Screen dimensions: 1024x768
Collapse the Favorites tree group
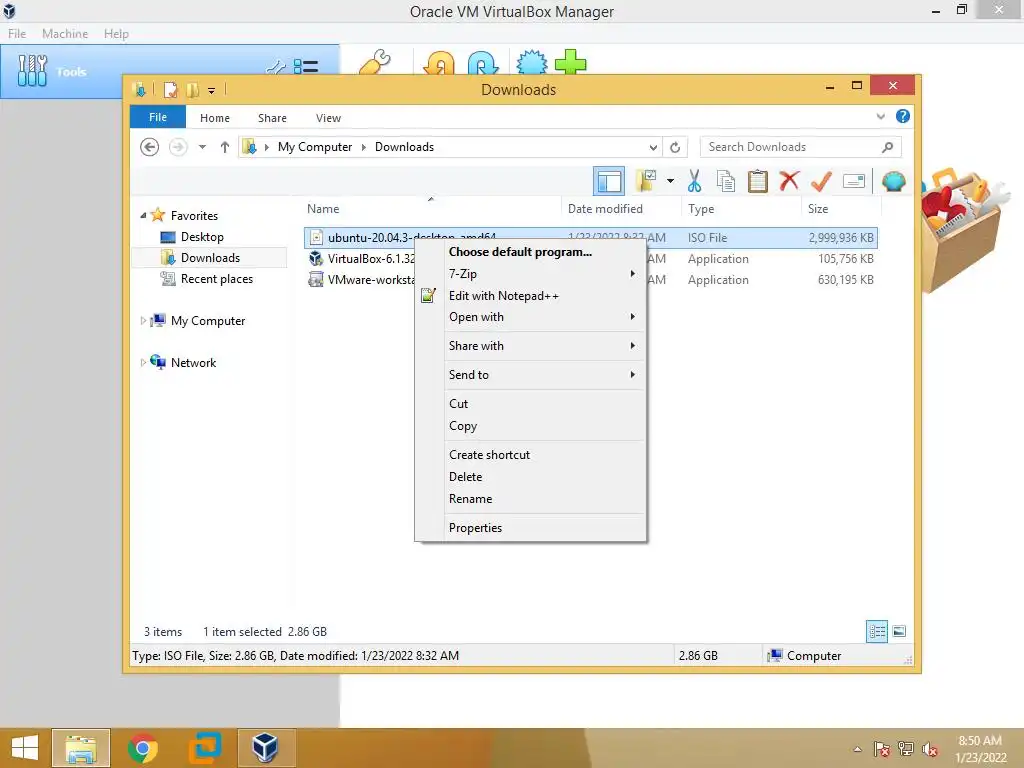[143, 215]
